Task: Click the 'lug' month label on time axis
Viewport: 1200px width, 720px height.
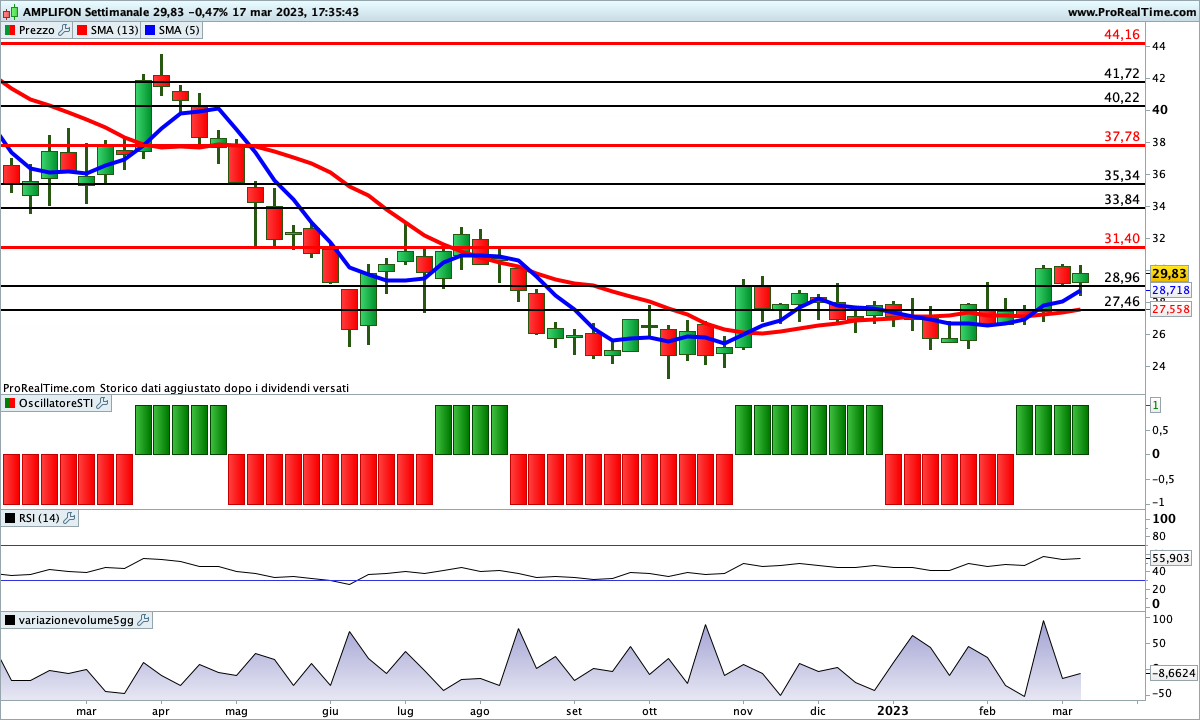Action: click(405, 711)
